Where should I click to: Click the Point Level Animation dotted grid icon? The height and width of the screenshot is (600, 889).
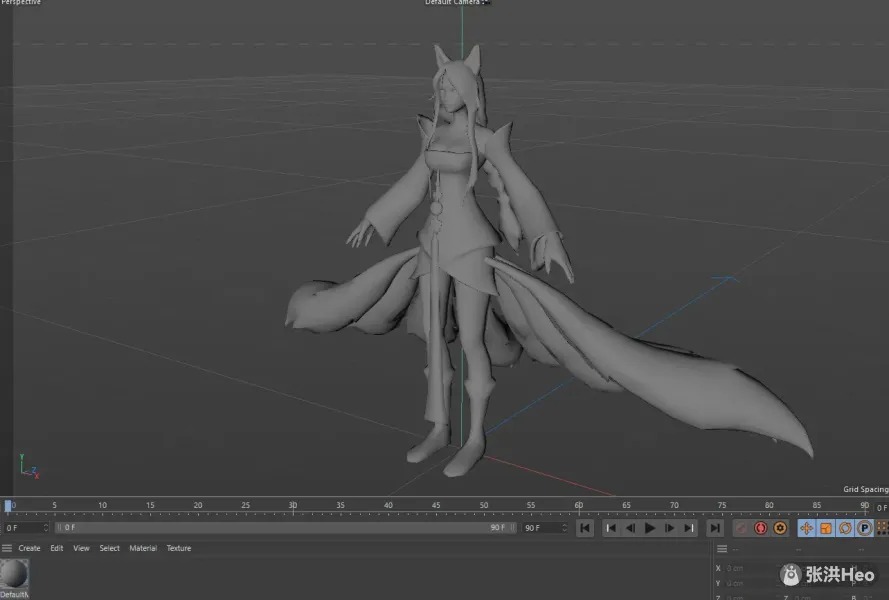(x=883, y=528)
